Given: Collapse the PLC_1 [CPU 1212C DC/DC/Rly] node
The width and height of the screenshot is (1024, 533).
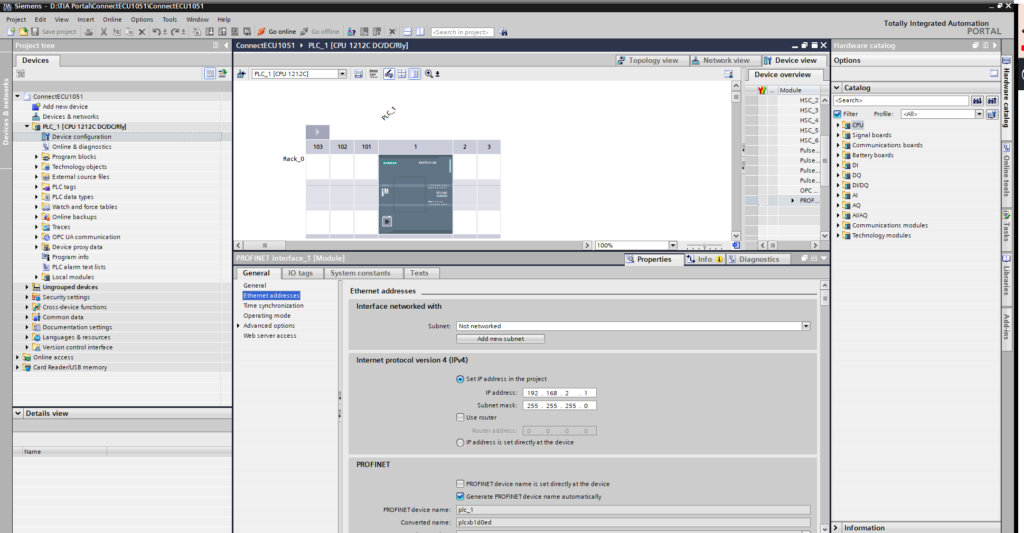Looking at the screenshot, I should tap(27, 127).
